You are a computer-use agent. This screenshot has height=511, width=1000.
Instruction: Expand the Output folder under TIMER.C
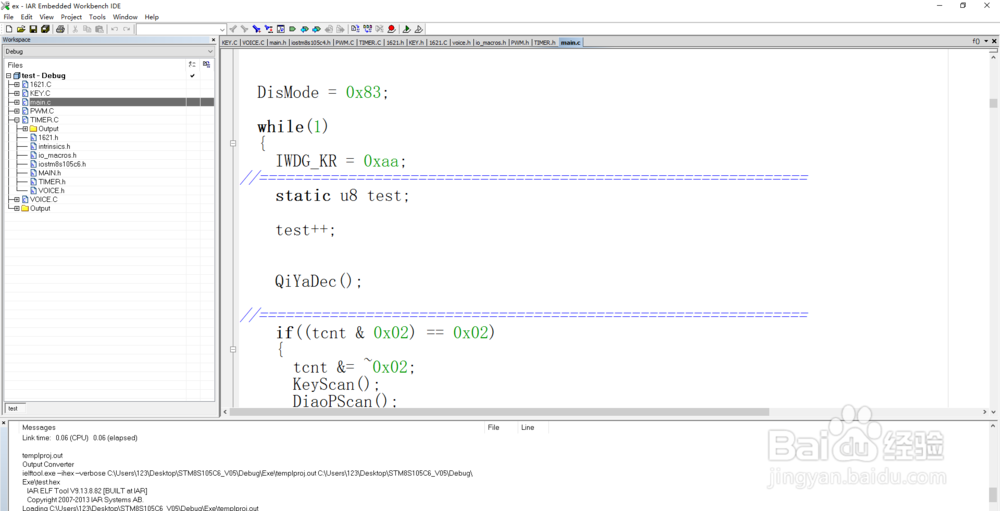click(x=25, y=128)
